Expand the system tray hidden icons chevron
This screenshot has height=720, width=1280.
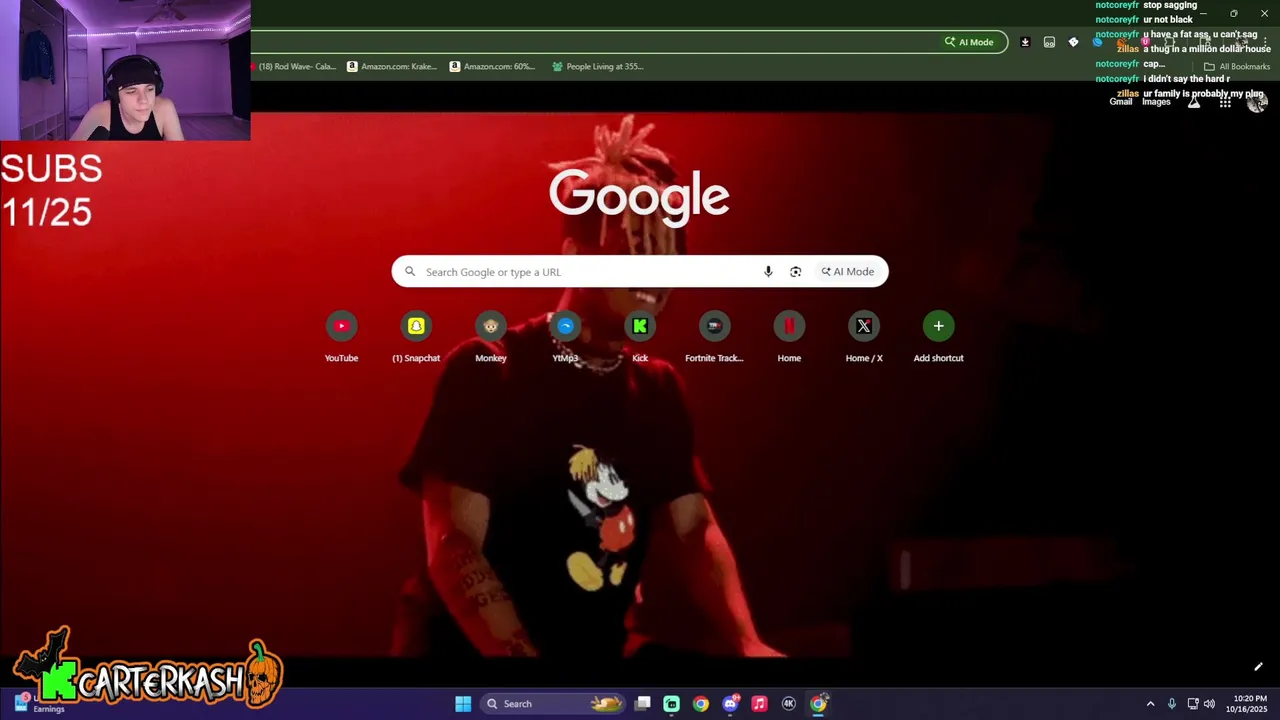[1150, 704]
